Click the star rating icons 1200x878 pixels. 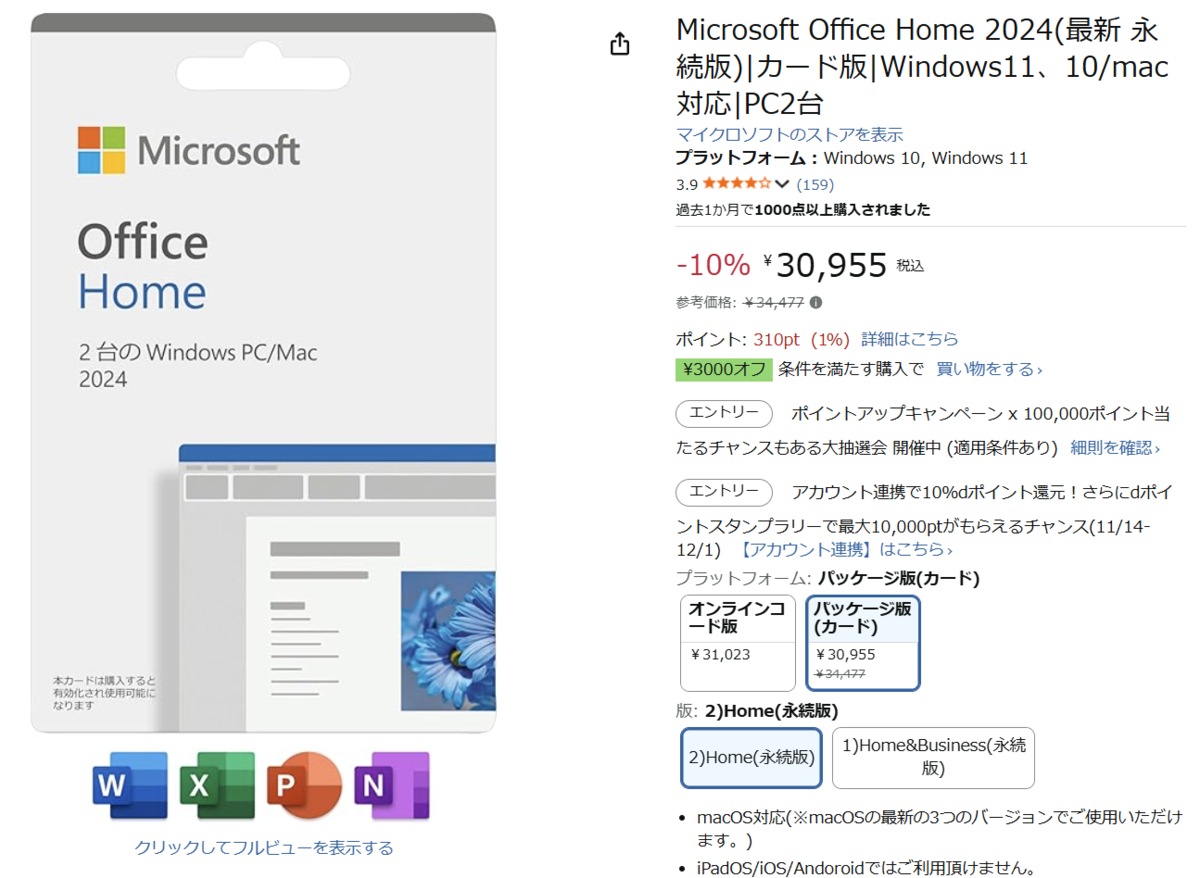pos(736,184)
